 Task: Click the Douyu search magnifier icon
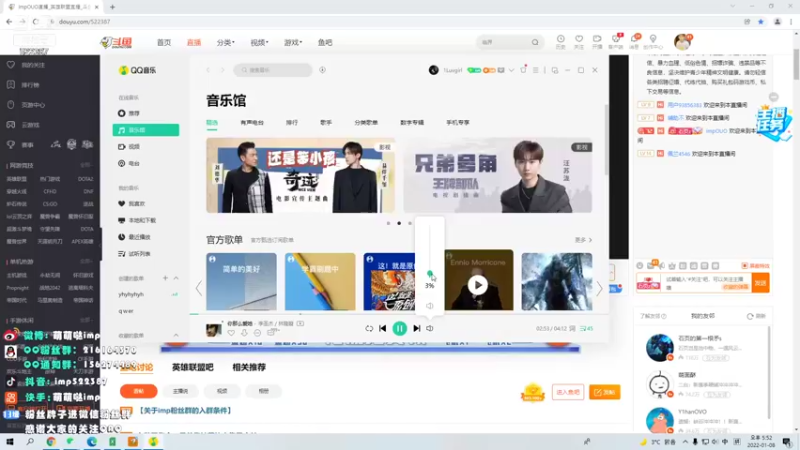click(x=535, y=42)
